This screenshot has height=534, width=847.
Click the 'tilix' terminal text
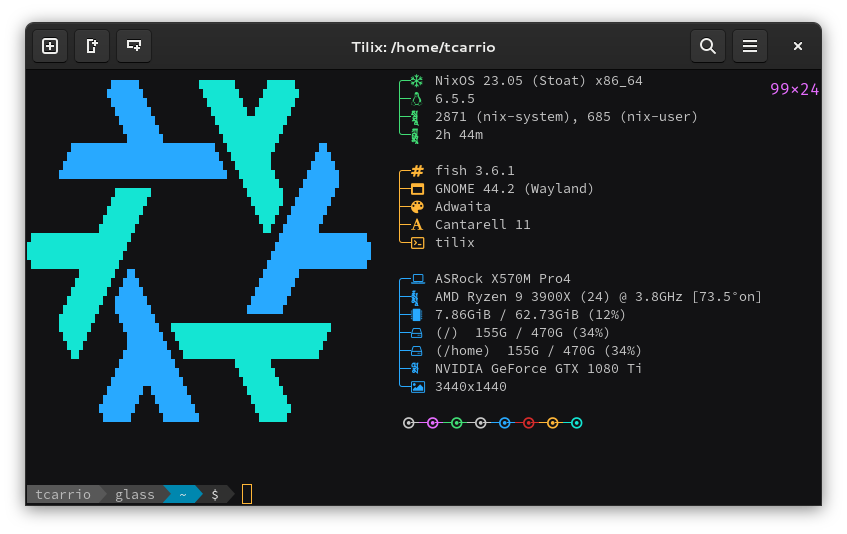[455, 243]
